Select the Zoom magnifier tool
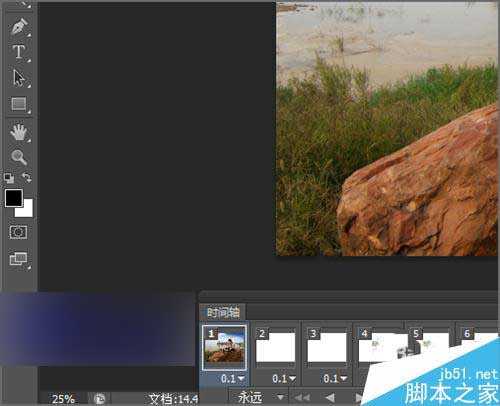The width and height of the screenshot is (500, 406). coord(19,157)
